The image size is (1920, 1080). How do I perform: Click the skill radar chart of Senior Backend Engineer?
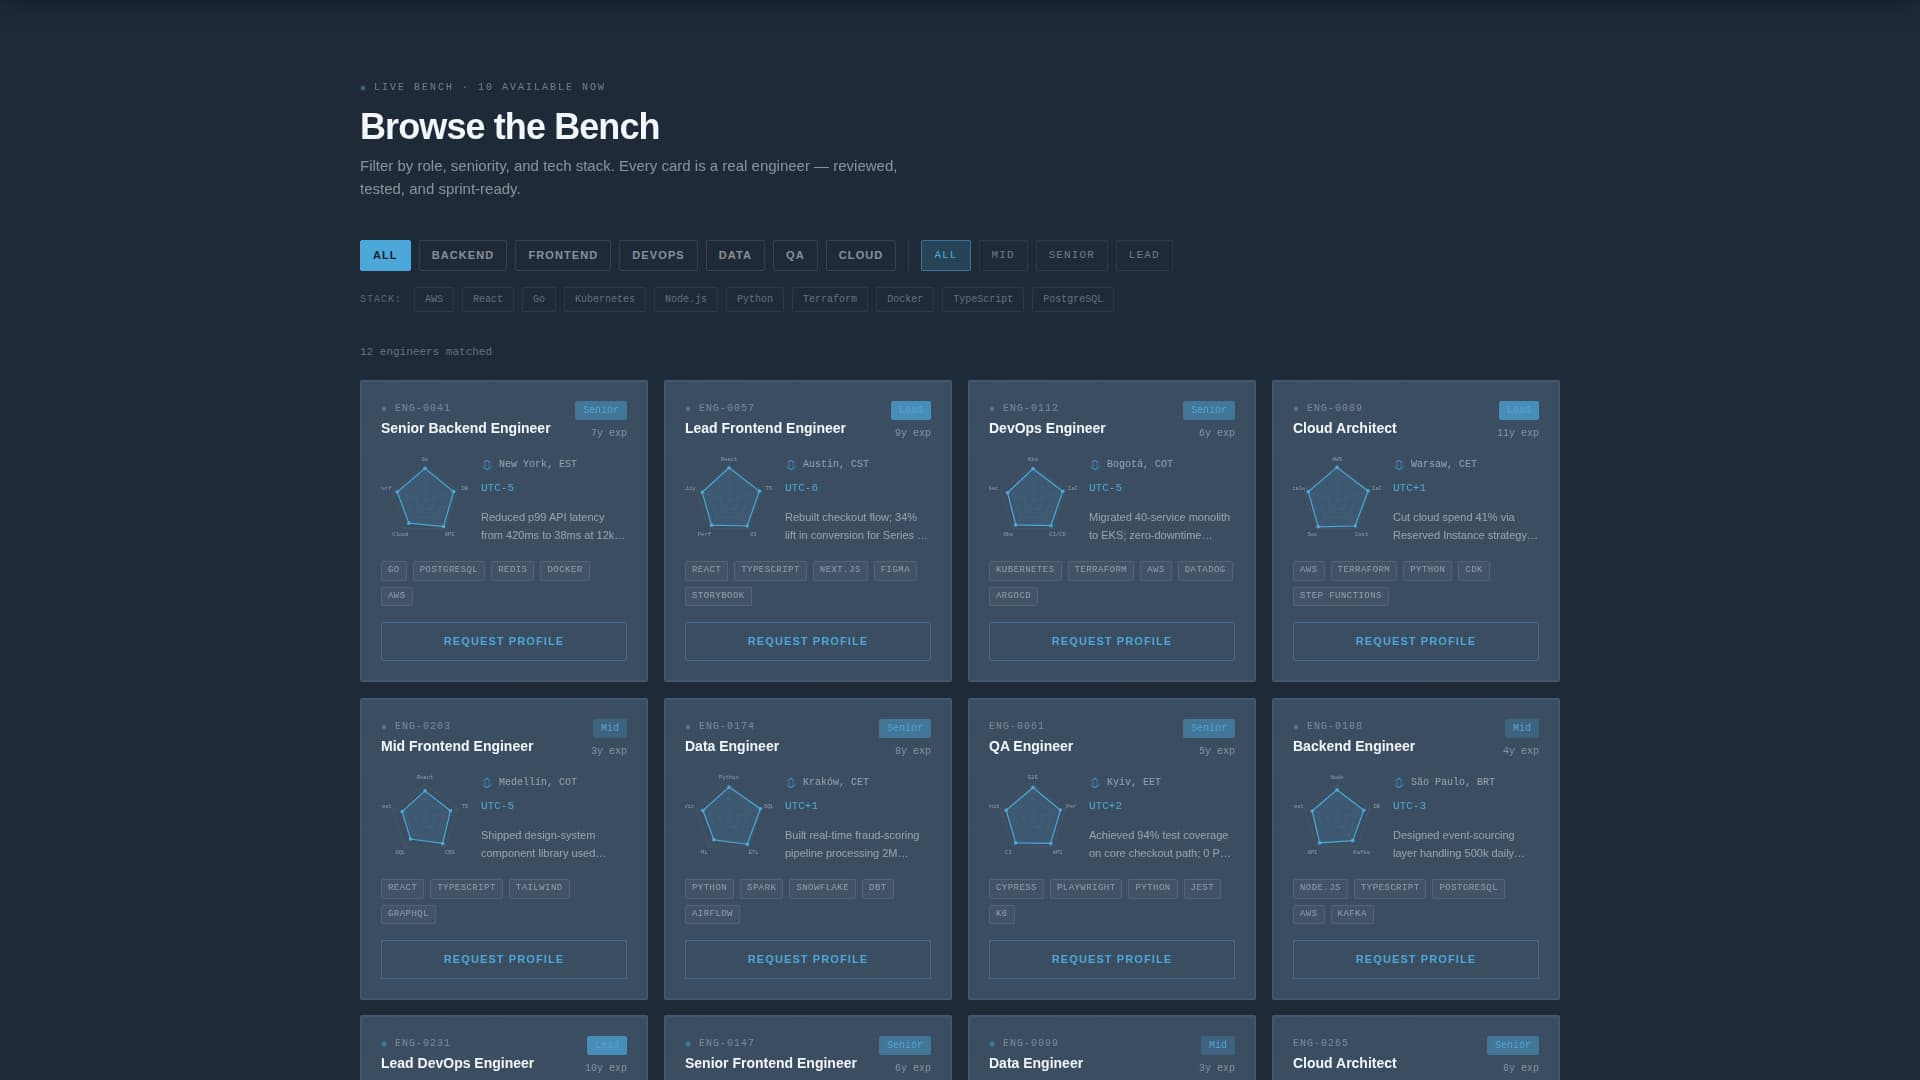point(425,497)
